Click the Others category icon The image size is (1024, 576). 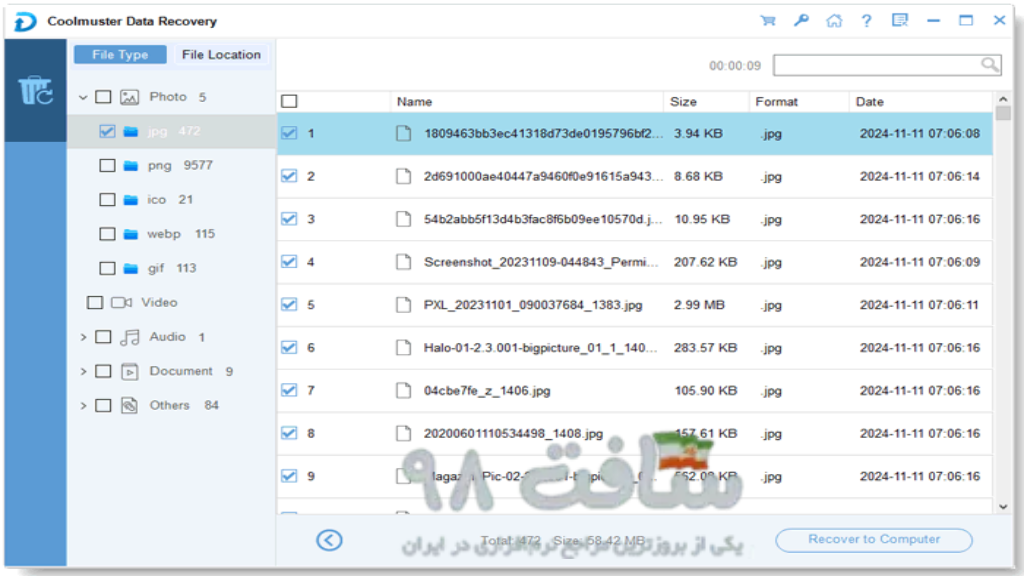pos(129,406)
